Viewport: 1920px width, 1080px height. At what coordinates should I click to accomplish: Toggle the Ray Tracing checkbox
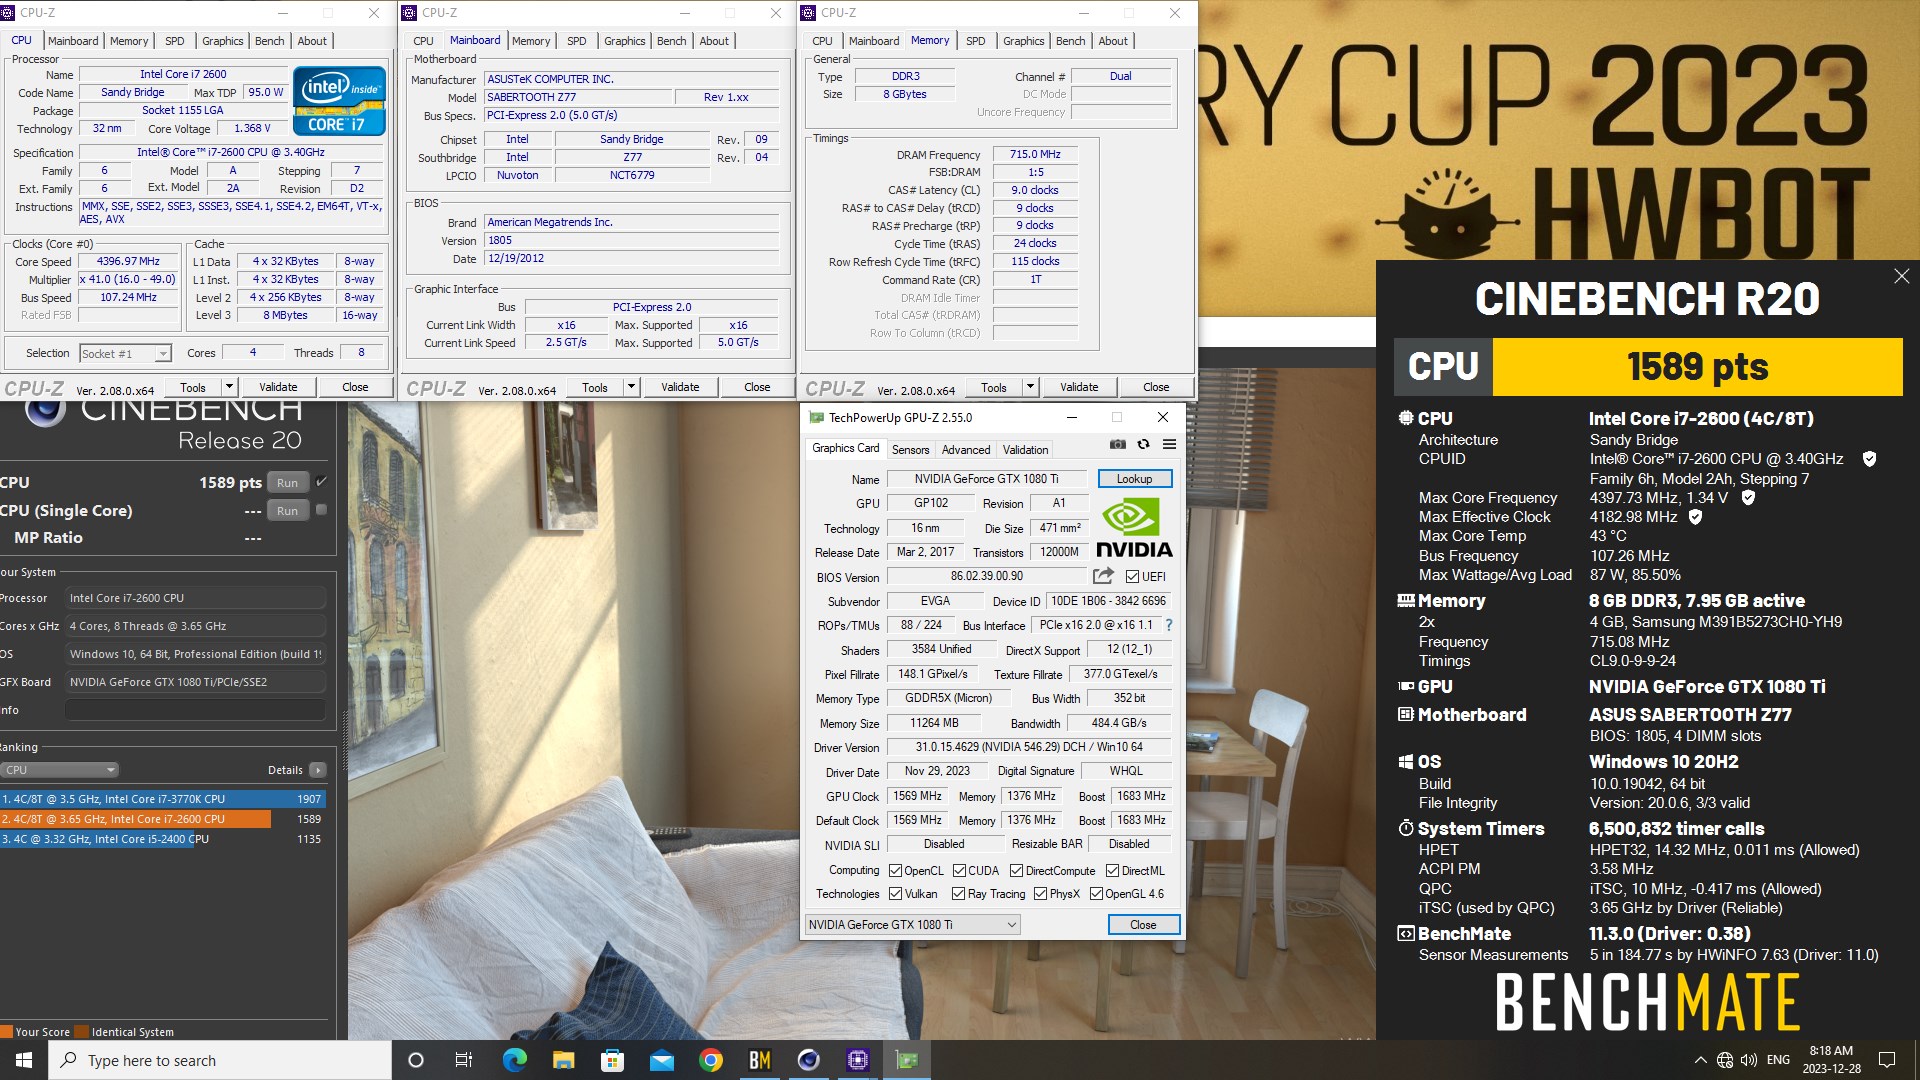pos(958,894)
